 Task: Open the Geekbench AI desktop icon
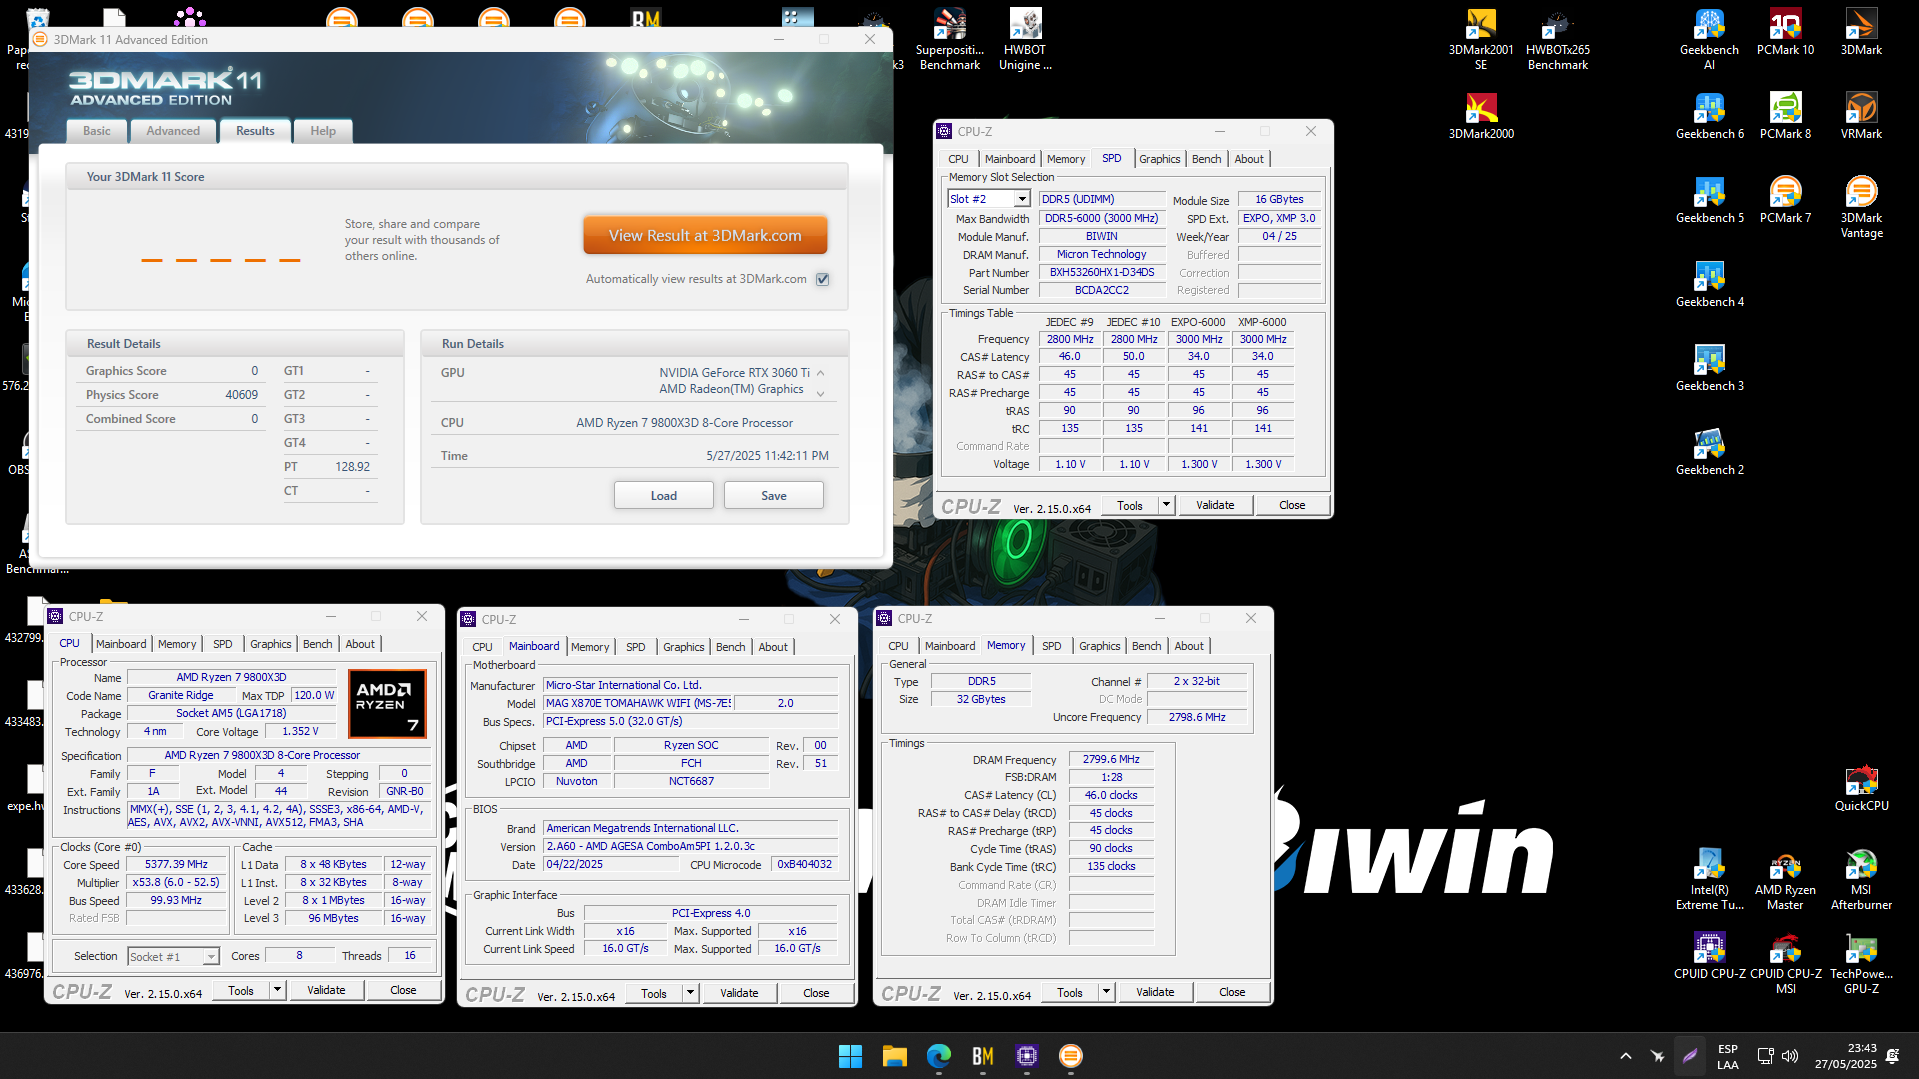point(1709,39)
